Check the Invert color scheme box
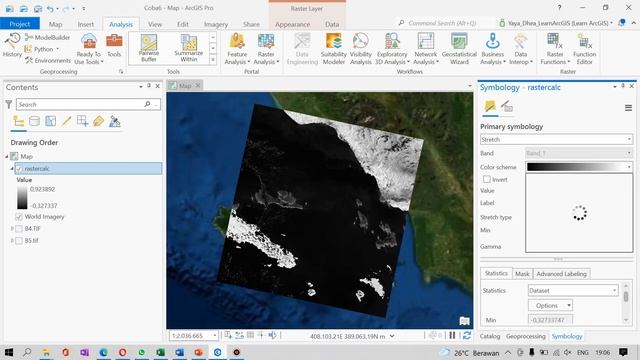This screenshot has width=640, height=360. tap(487, 179)
